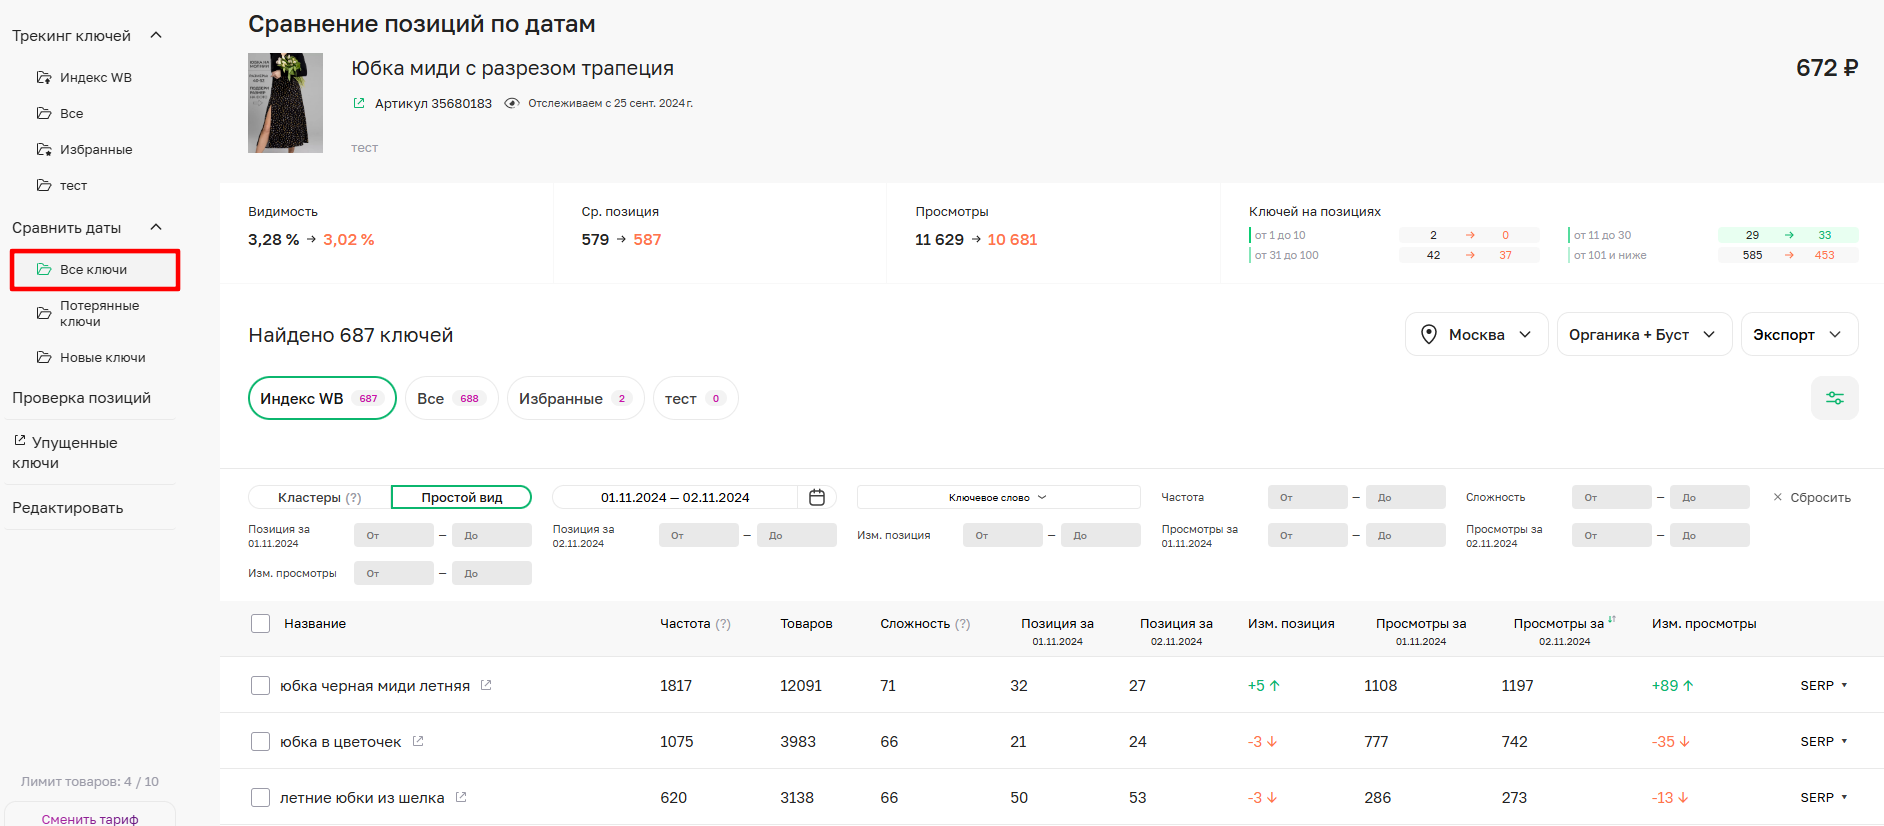
Task: Click sort icon on Просмотры за 02.11.2024
Action: (x=1611, y=619)
